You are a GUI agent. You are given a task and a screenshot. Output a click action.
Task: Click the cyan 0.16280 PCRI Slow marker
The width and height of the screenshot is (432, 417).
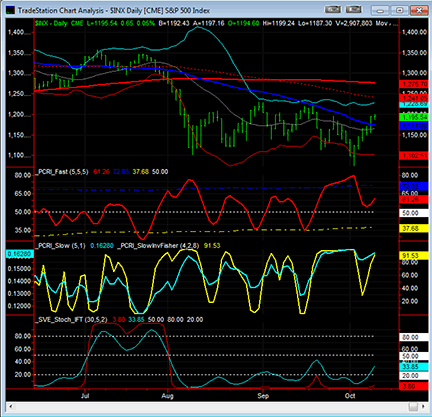pos(19,254)
